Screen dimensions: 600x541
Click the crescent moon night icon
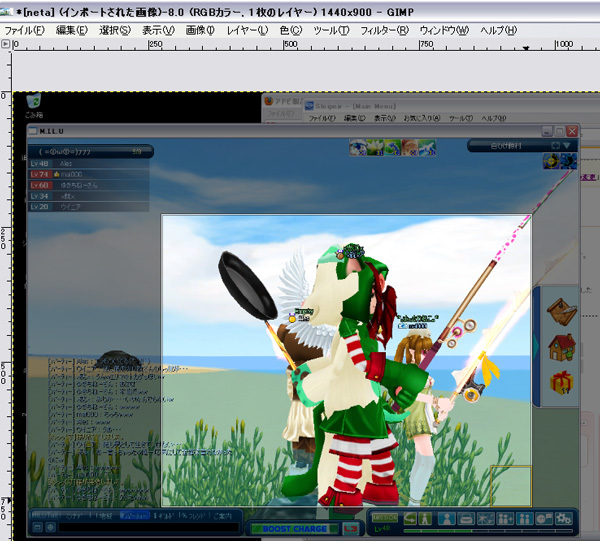point(569,161)
